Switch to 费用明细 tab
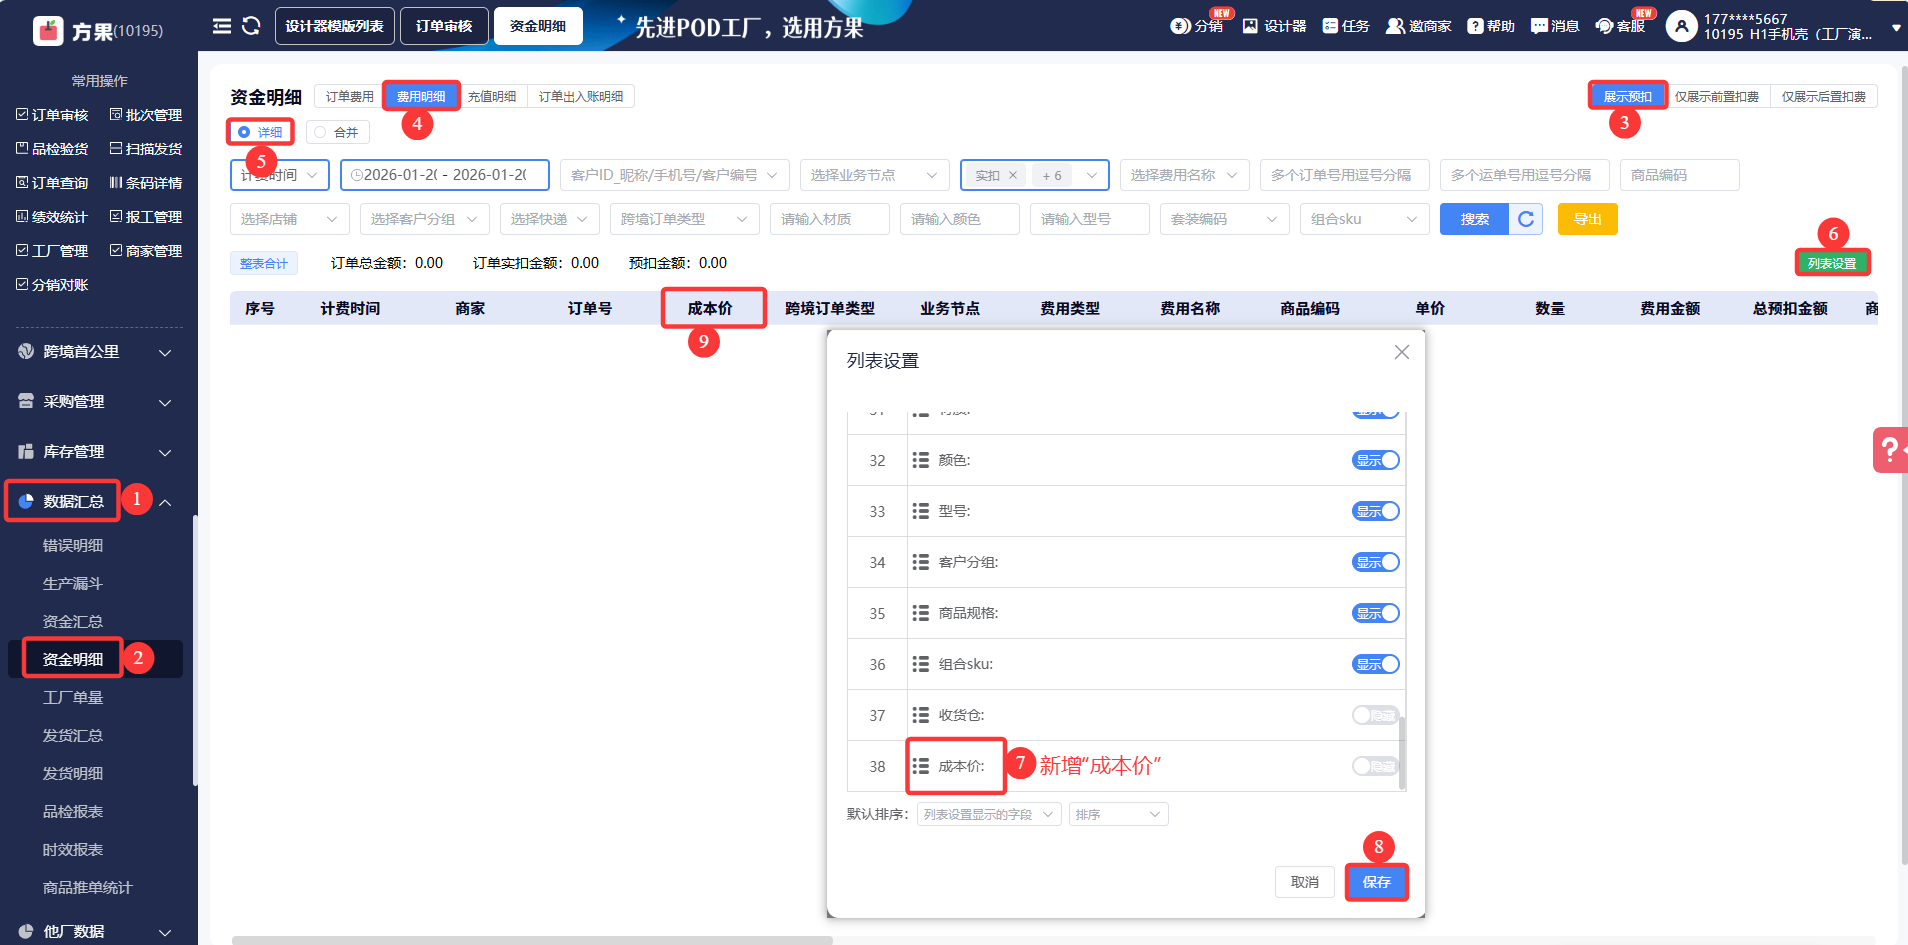This screenshot has height=945, width=1908. (421, 96)
